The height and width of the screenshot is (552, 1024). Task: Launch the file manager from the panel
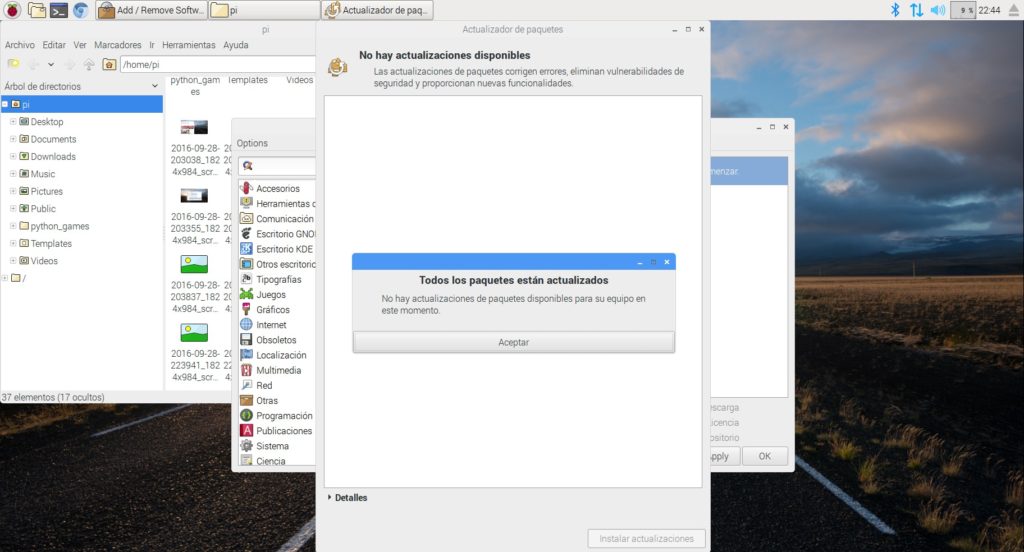37,10
